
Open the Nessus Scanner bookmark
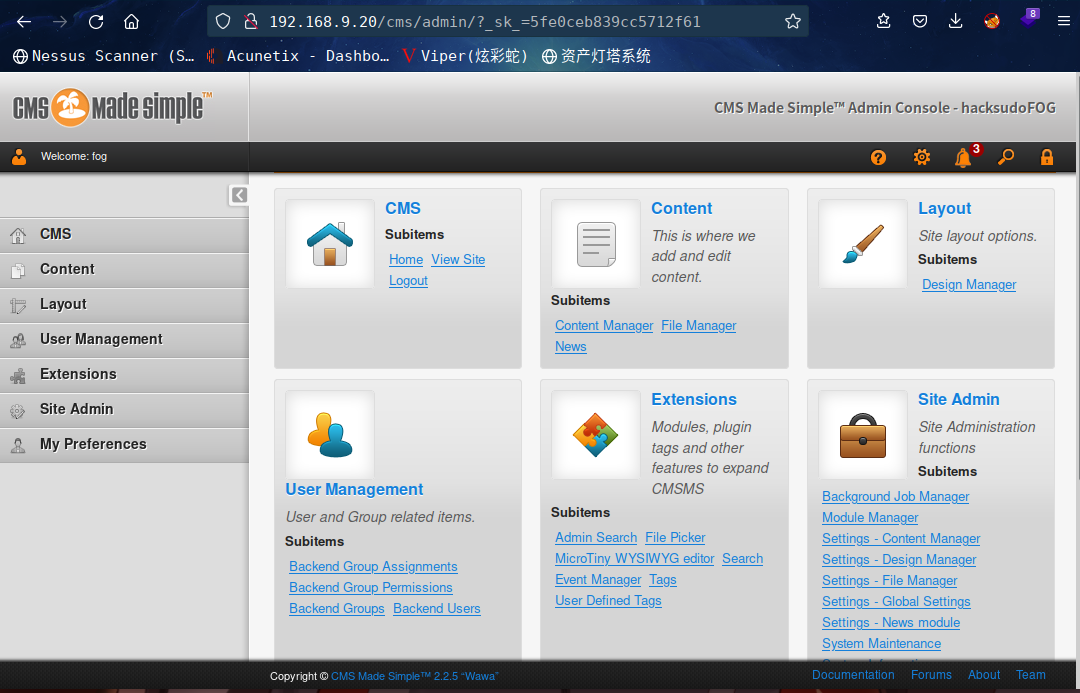coord(103,56)
